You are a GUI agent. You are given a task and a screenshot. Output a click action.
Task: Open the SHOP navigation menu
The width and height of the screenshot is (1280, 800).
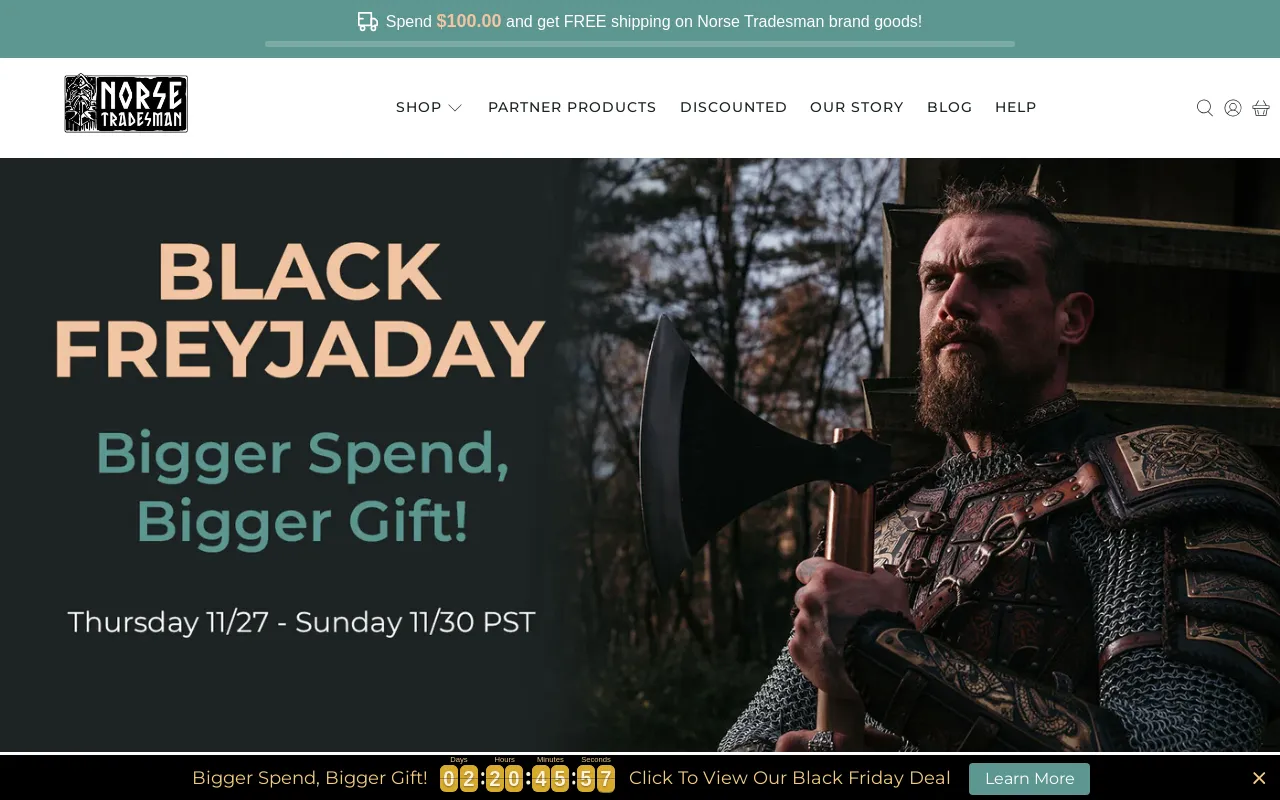[419, 107]
